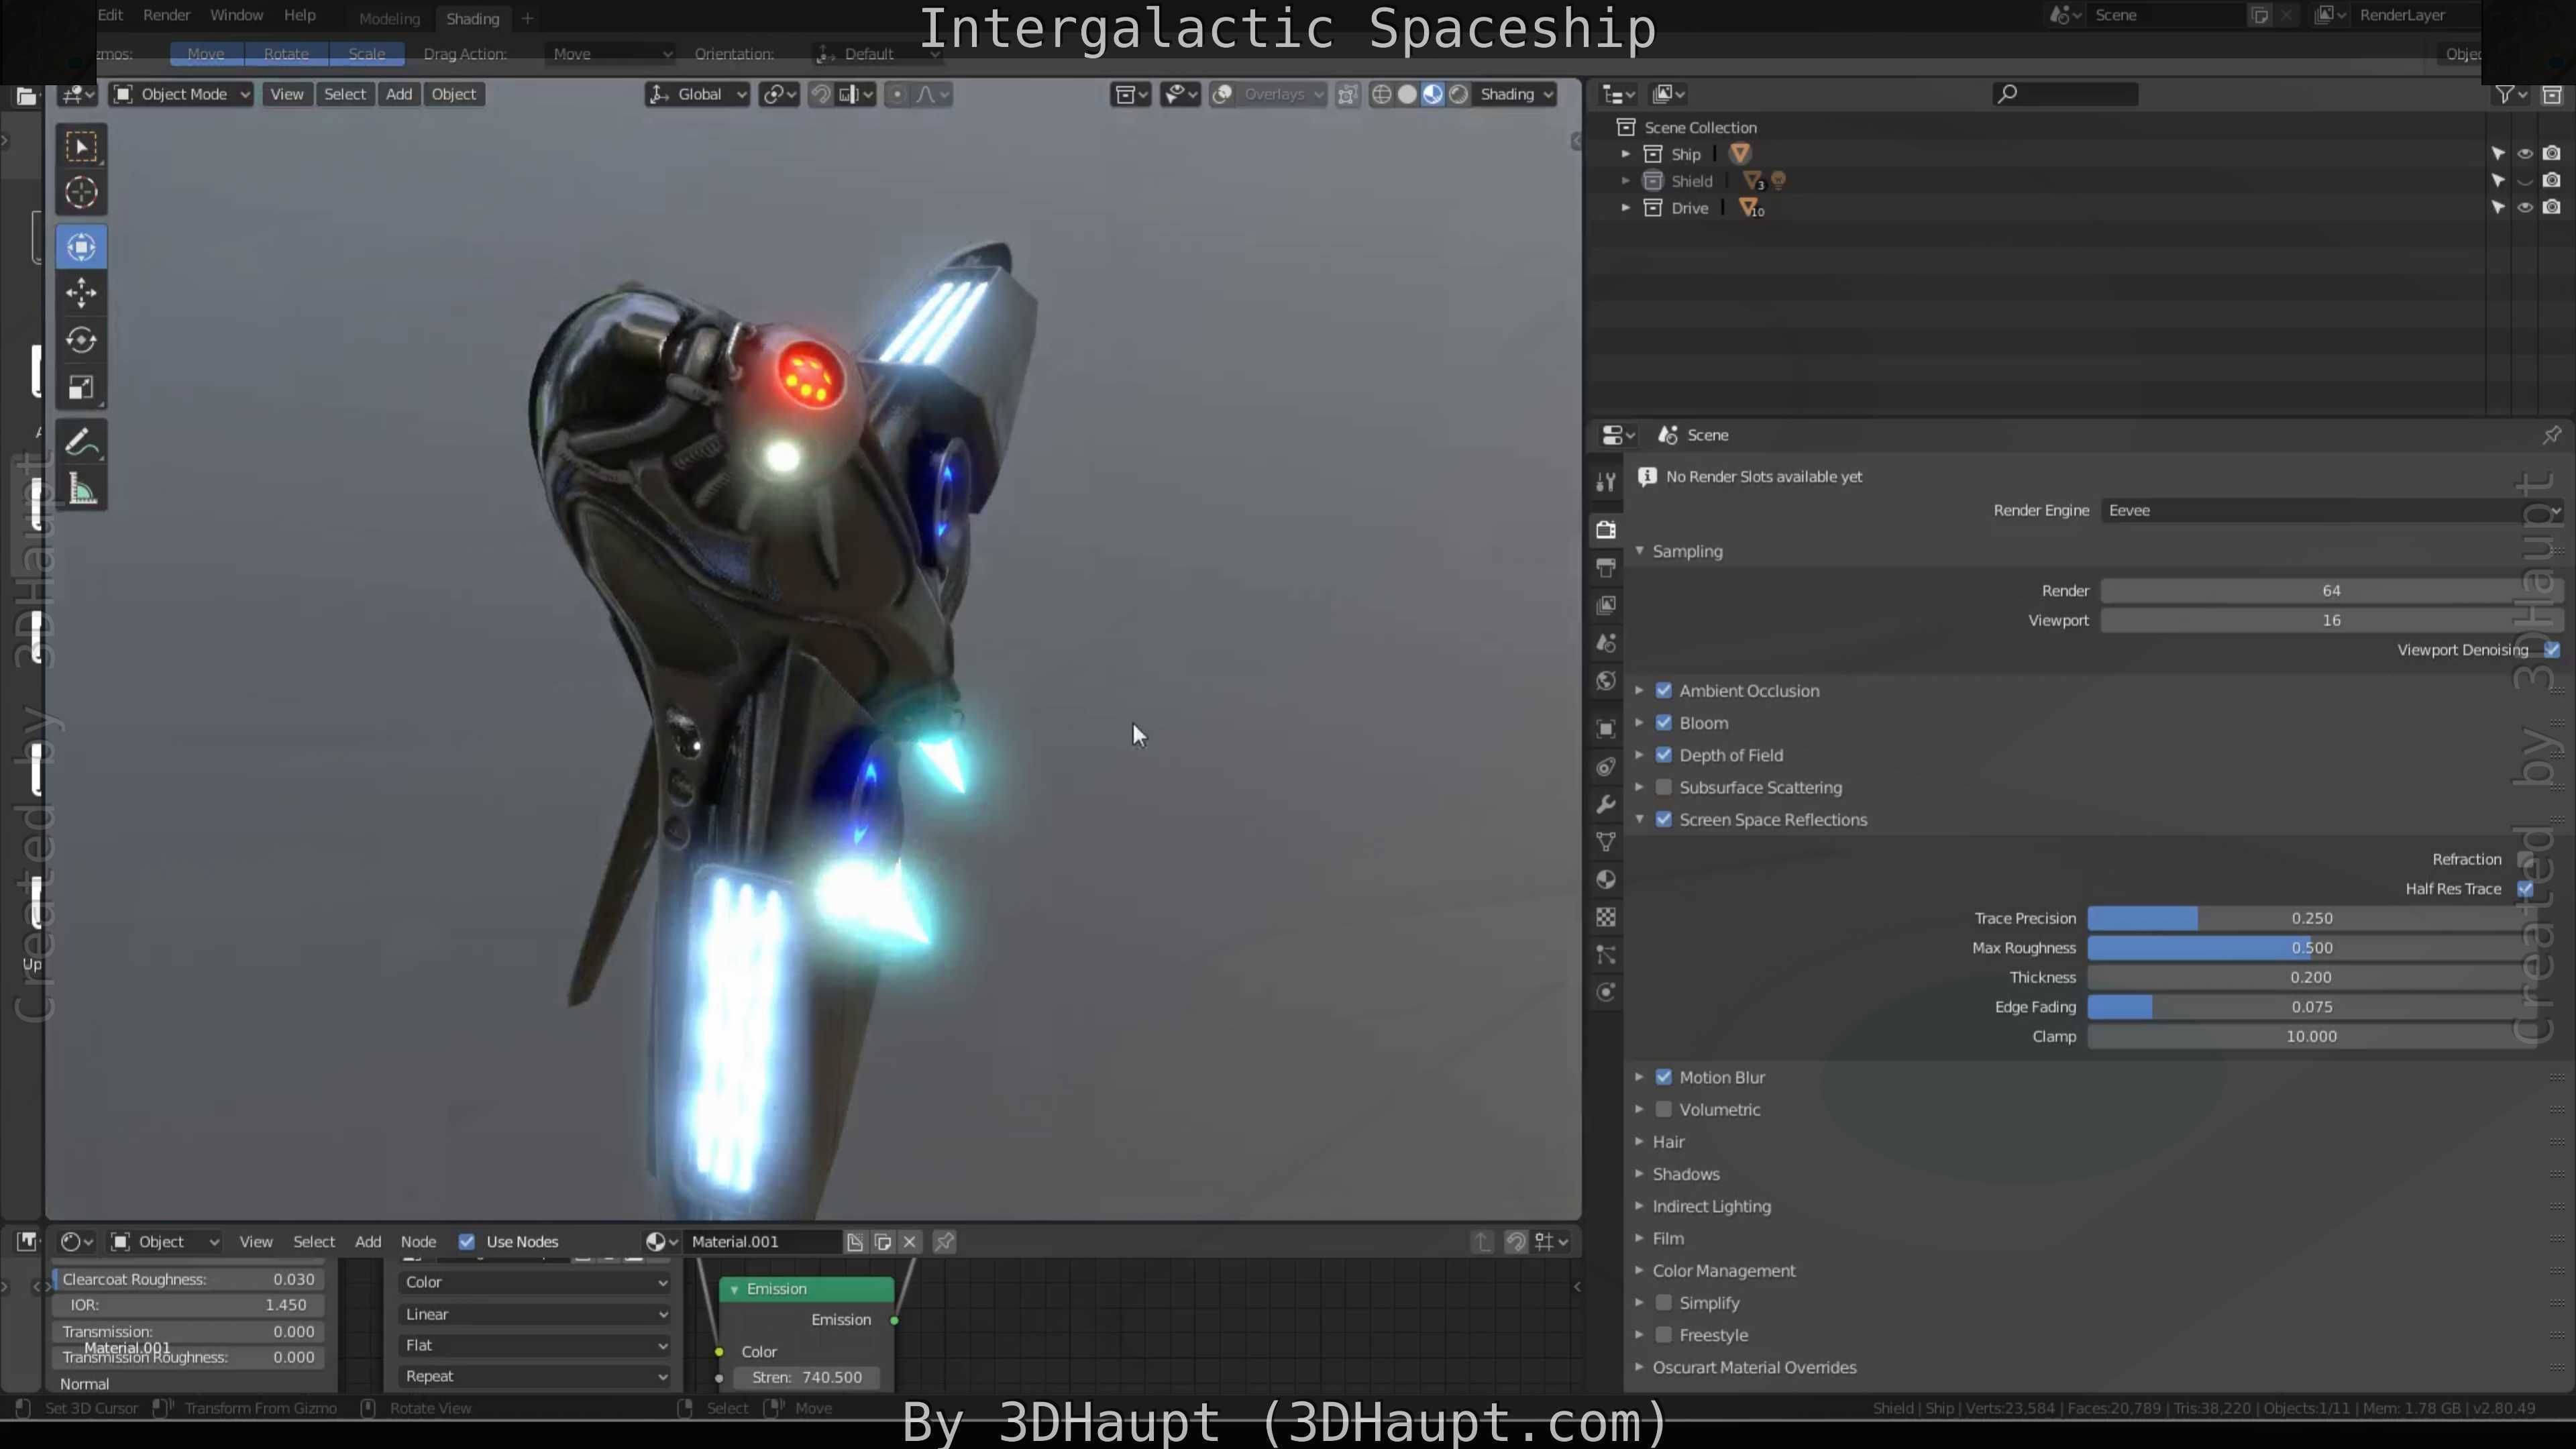The height and width of the screenshot is (1449, 2576).
Task: Expand the Shadows panel
Action: coord(1685,1174)
